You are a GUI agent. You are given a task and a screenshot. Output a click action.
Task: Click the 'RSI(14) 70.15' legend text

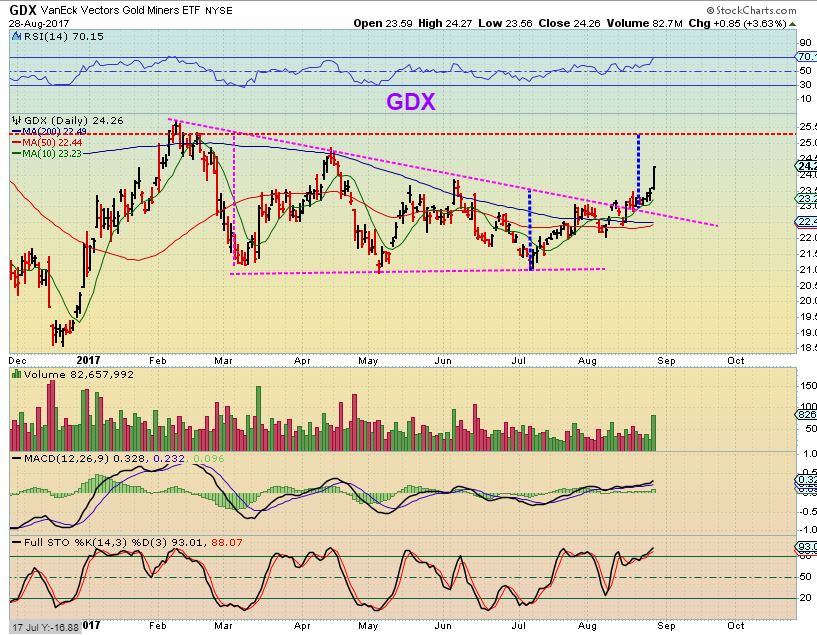(64, 36)
